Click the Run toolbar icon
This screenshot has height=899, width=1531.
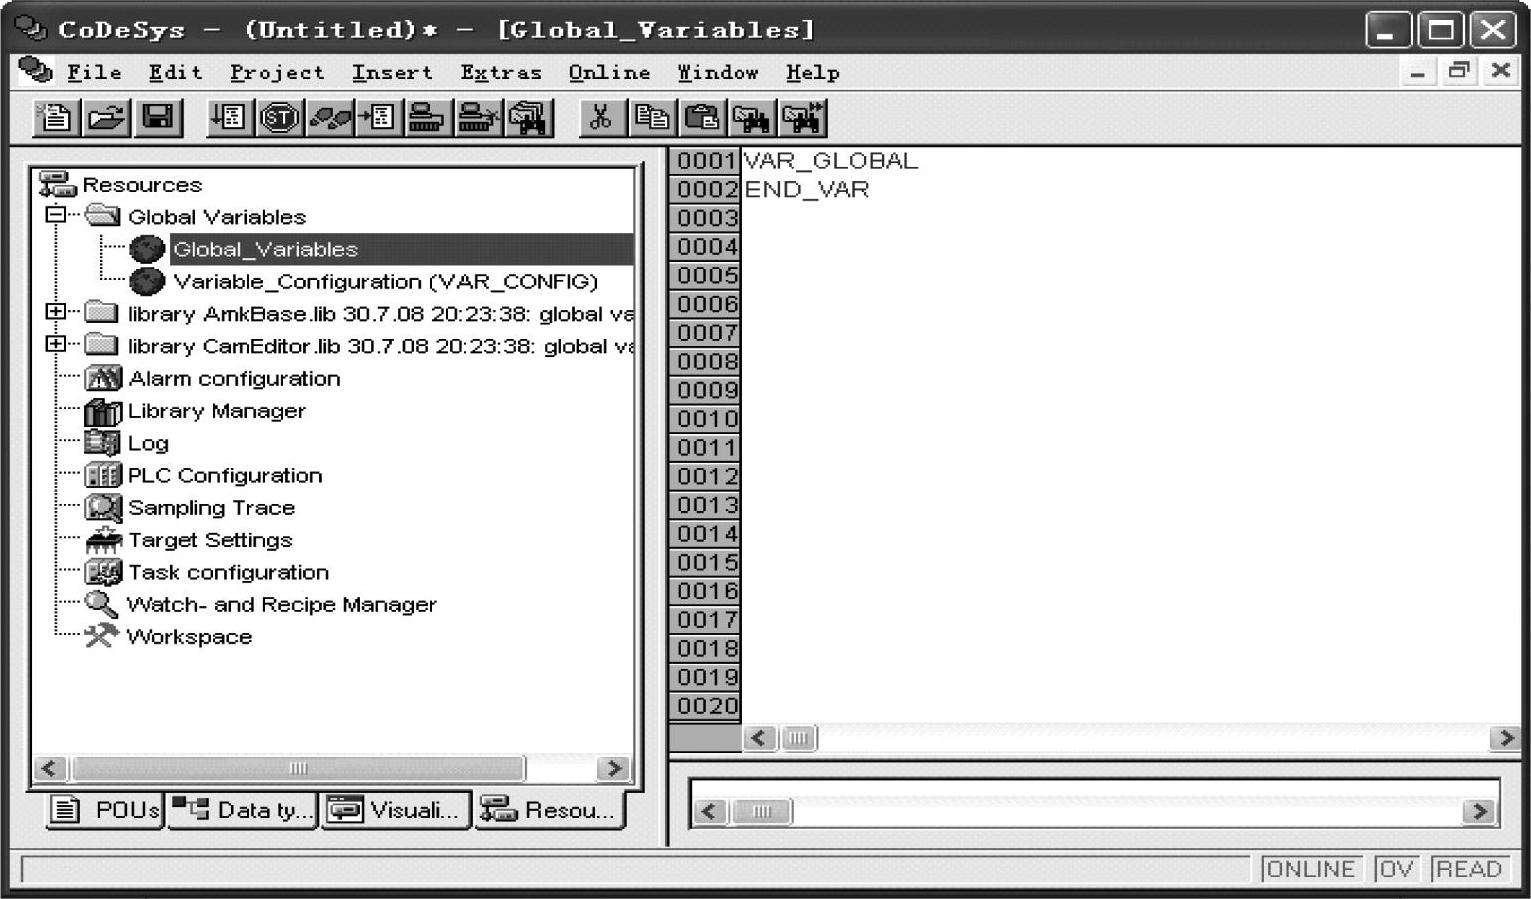(229, 118)
